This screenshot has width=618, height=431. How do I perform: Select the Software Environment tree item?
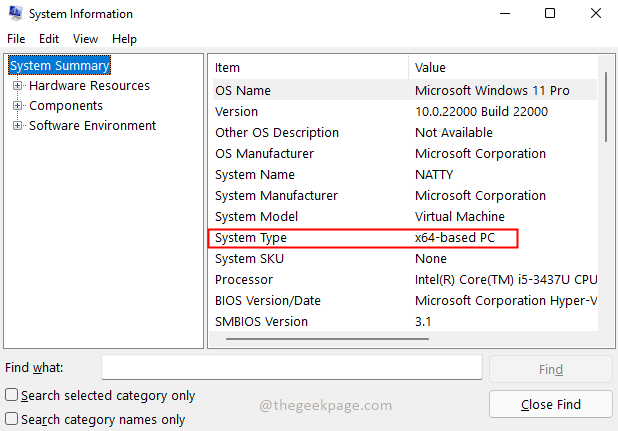coord(93,126)
